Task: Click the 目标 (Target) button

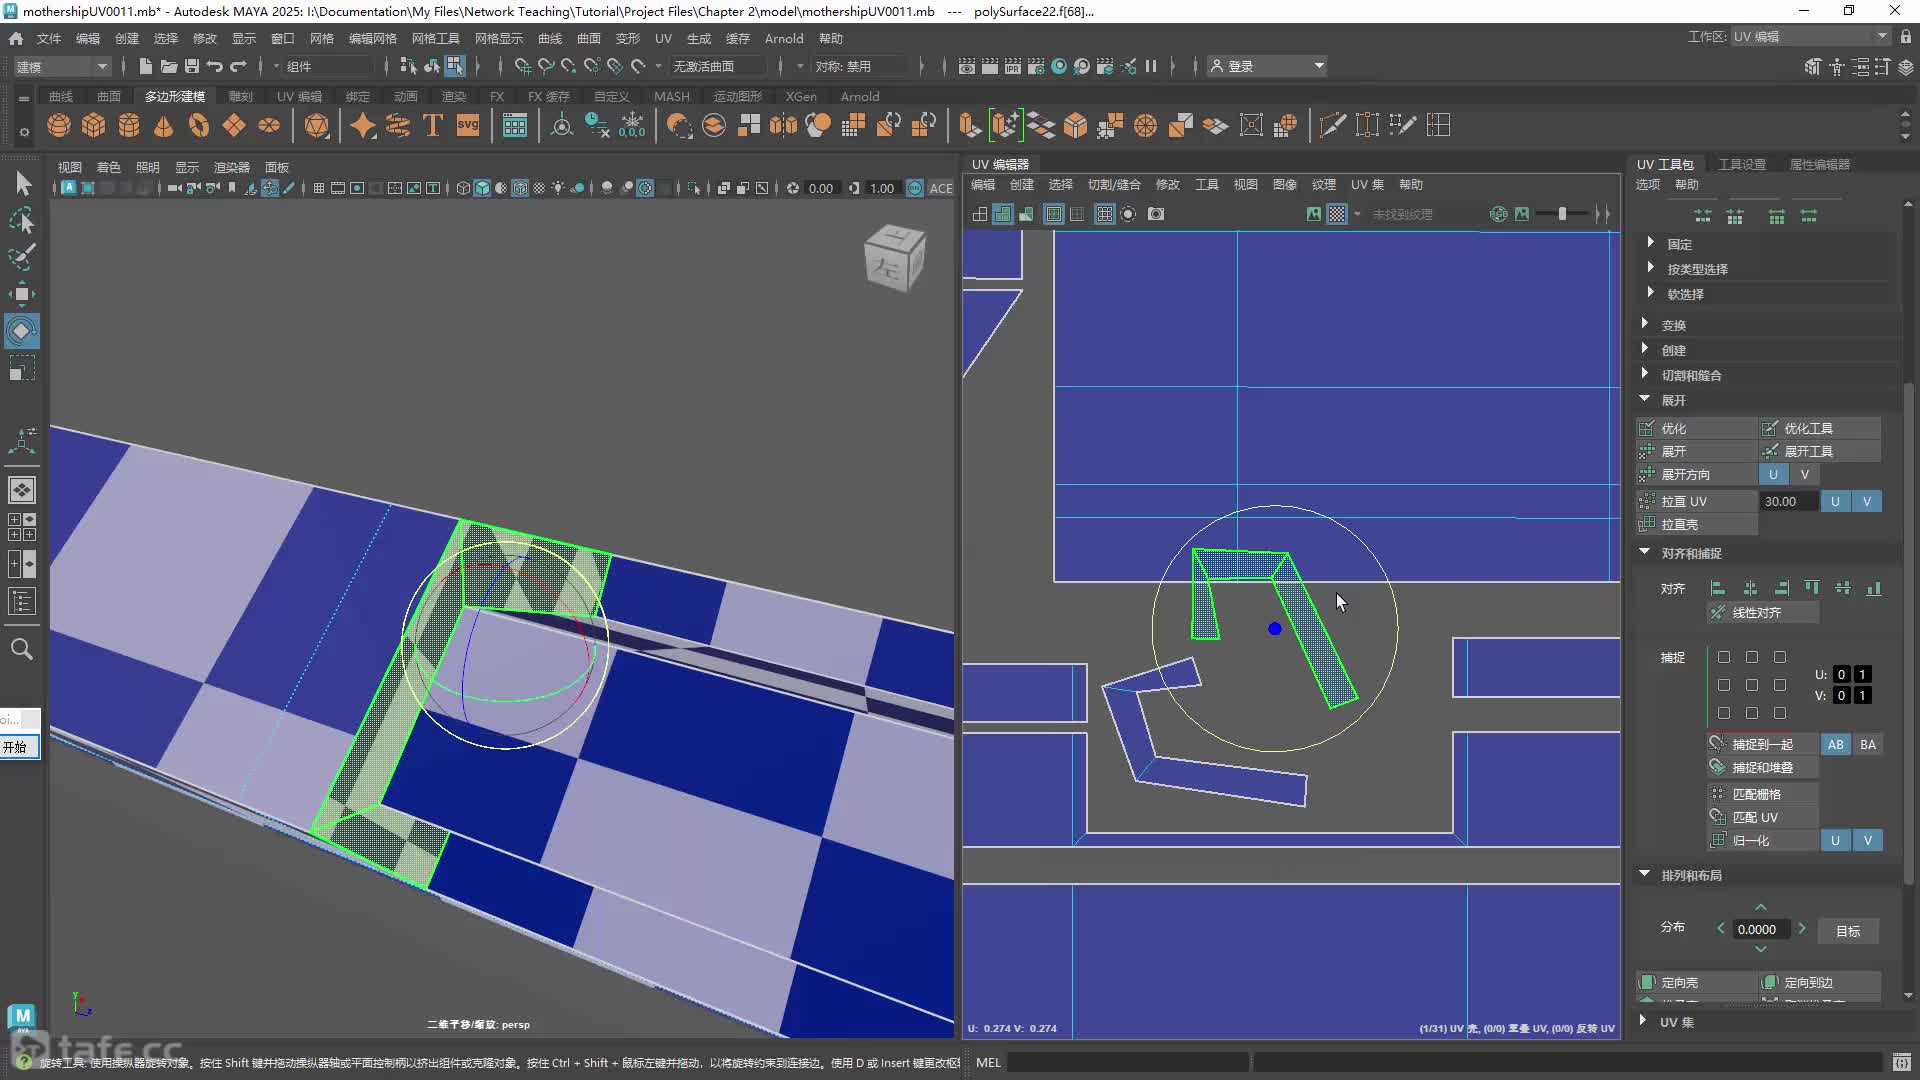Action: (x=1848, y=930)
